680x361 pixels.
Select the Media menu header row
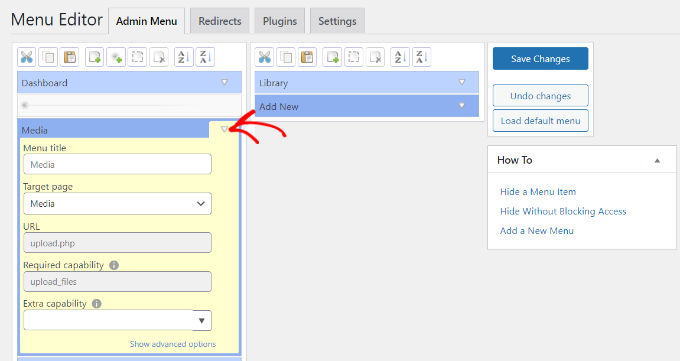click(x=115, y=129)
